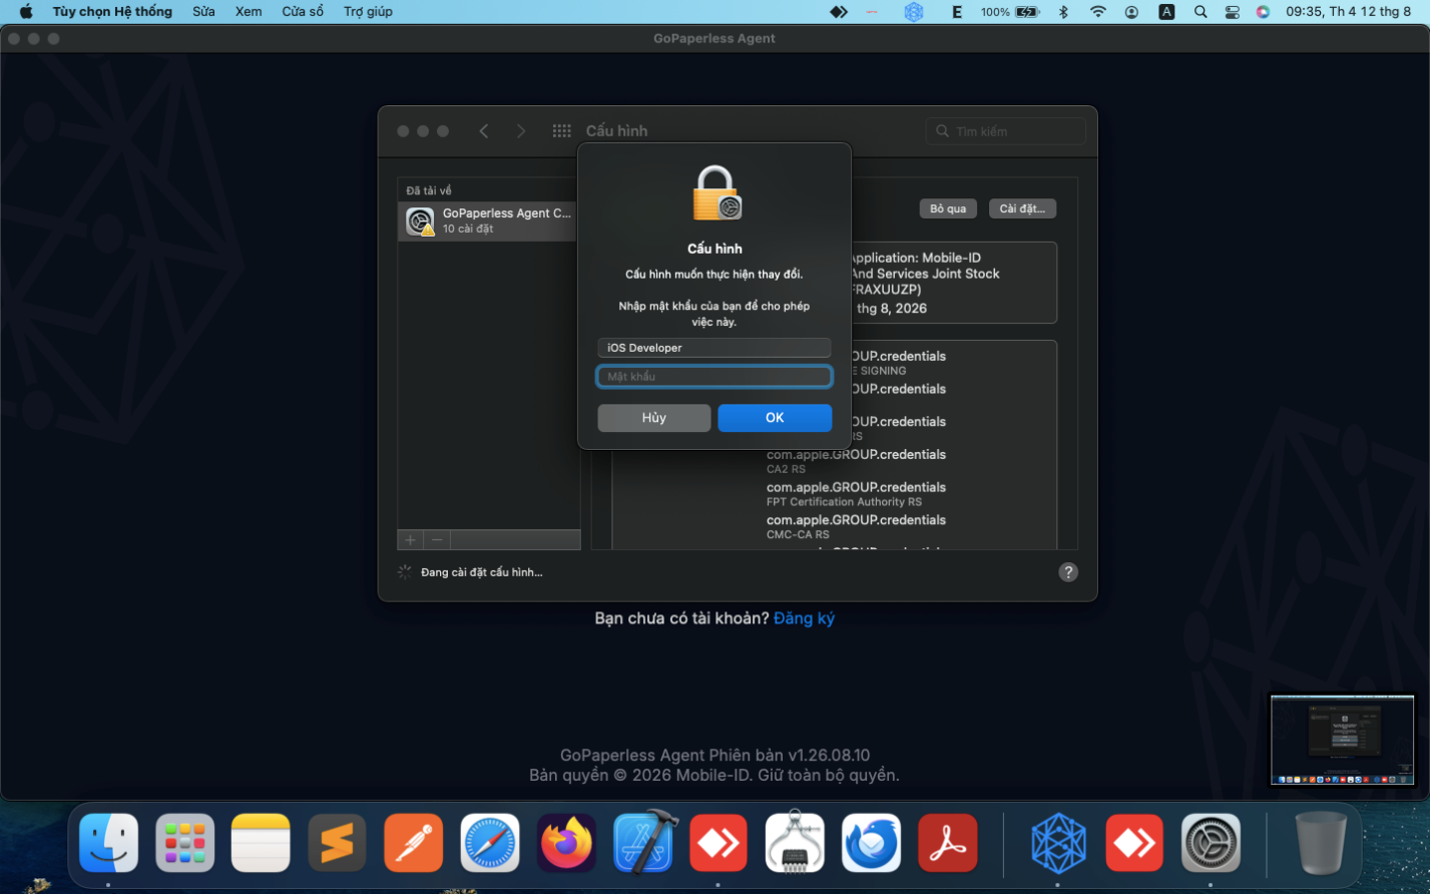Click OK in the password dialog

[x=775, y=418]
